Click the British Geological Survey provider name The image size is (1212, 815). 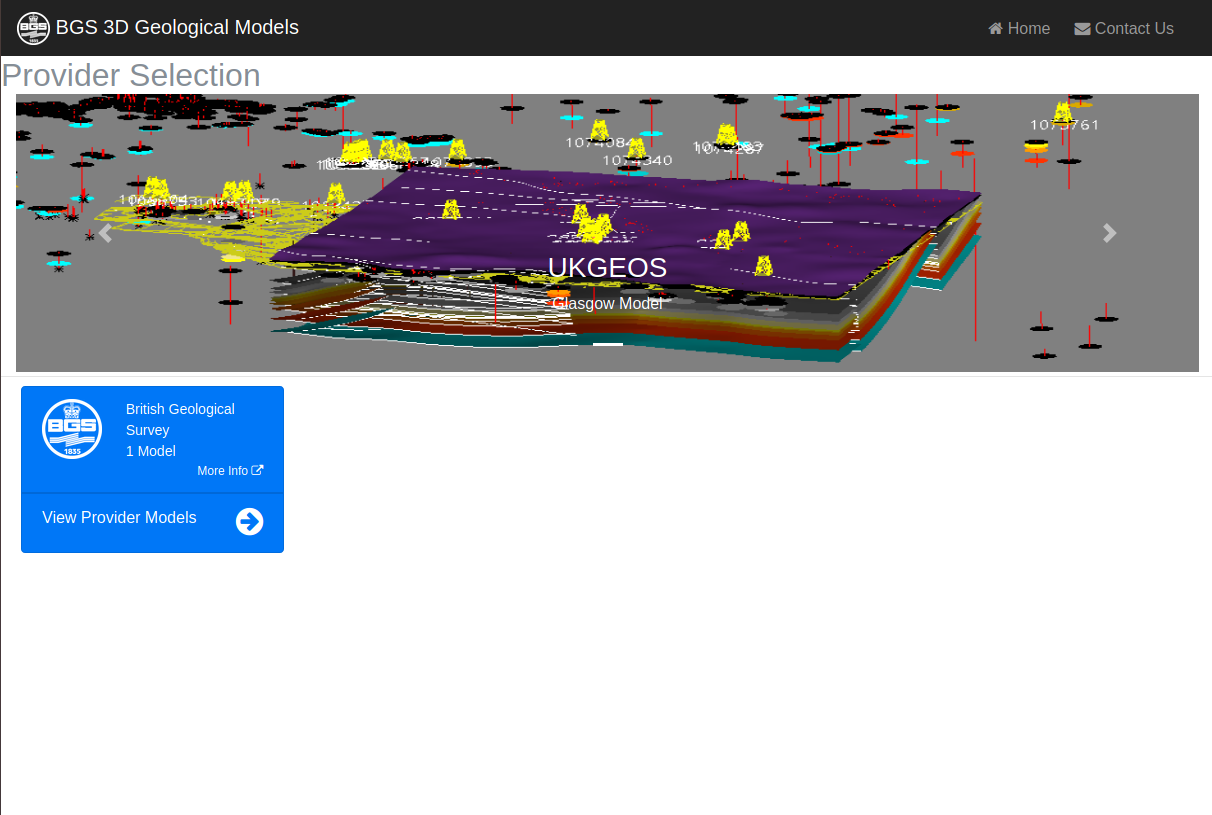click(x=180, y=419)
